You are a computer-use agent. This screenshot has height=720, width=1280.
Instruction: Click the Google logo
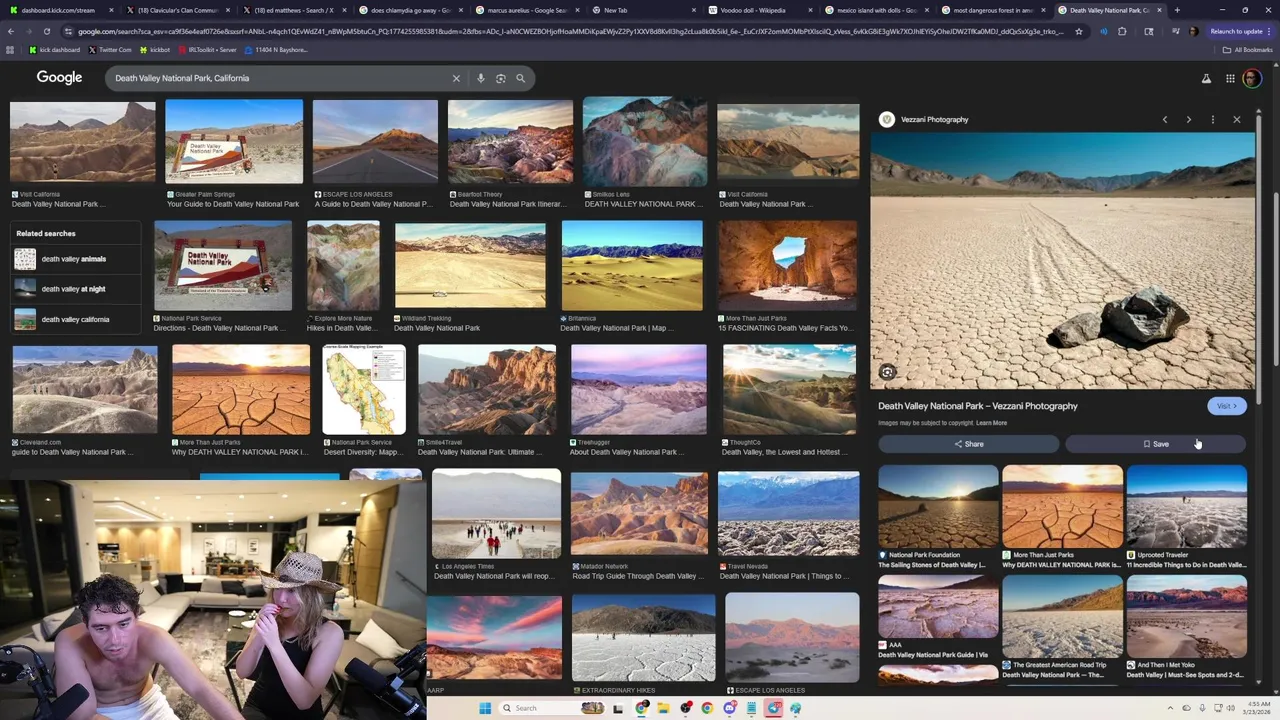point(59,78)
